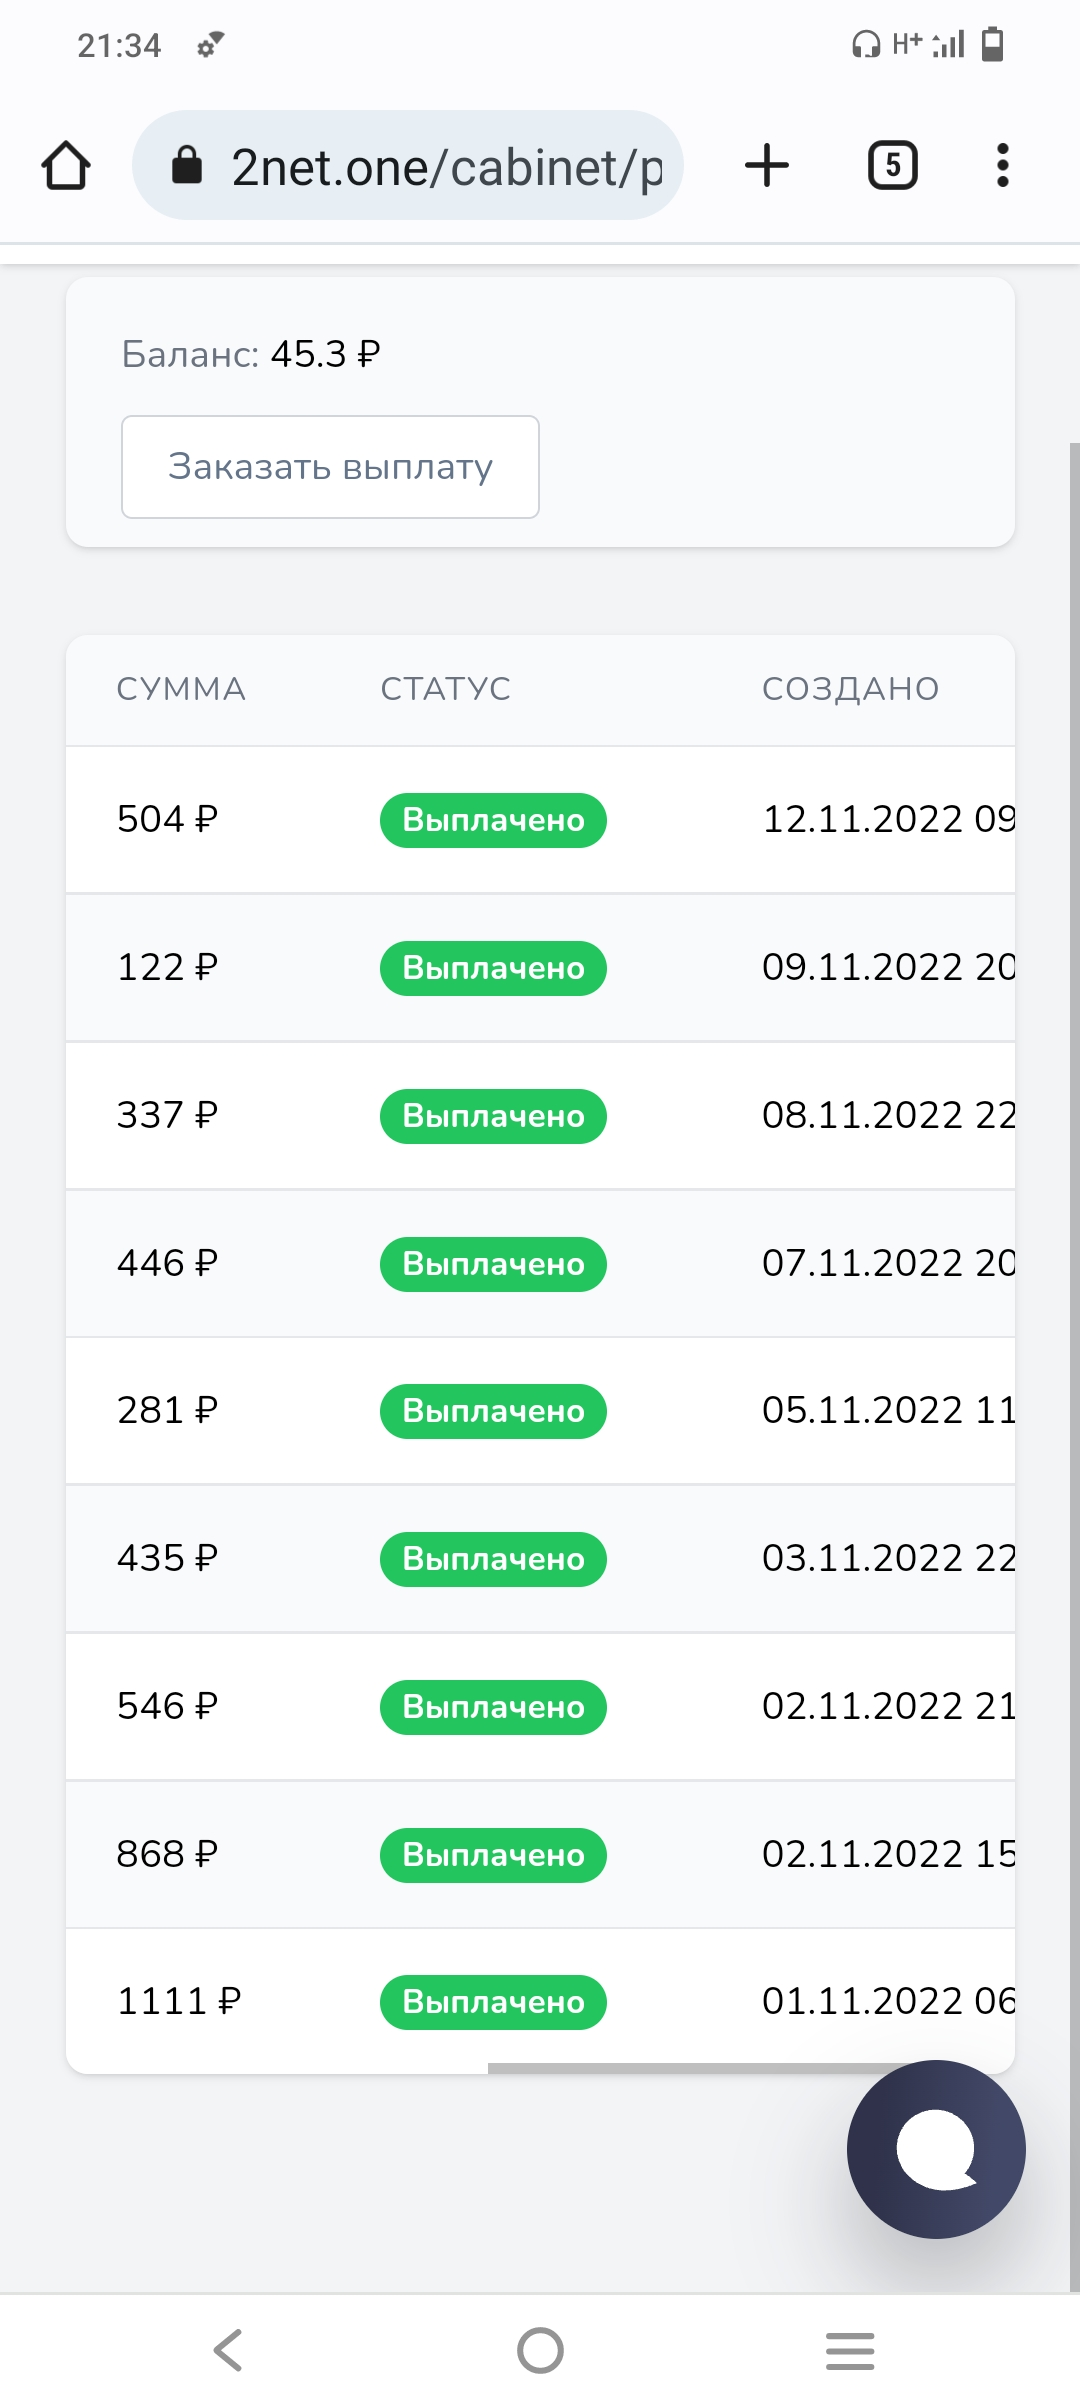Click the Заказать выплату button
The width and height of the screenshot is (1080, 2408).
pos(330,467)
